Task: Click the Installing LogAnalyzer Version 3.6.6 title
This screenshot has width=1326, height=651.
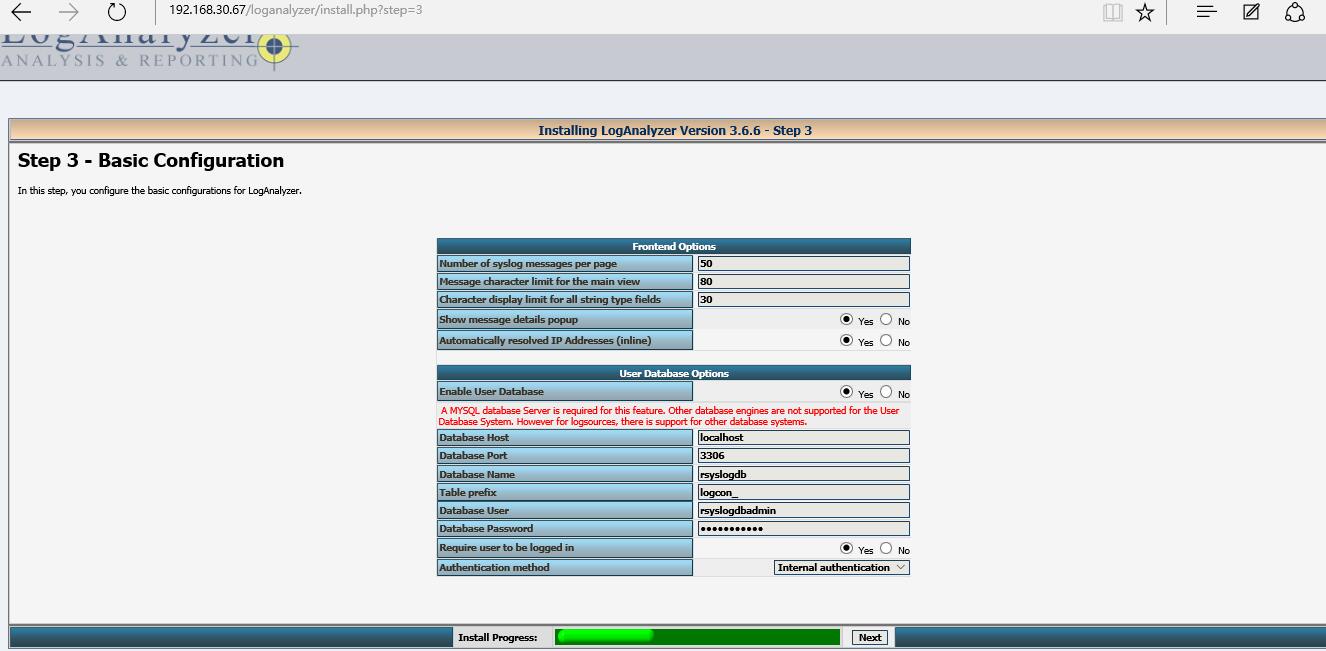Action: coord(675,130)
